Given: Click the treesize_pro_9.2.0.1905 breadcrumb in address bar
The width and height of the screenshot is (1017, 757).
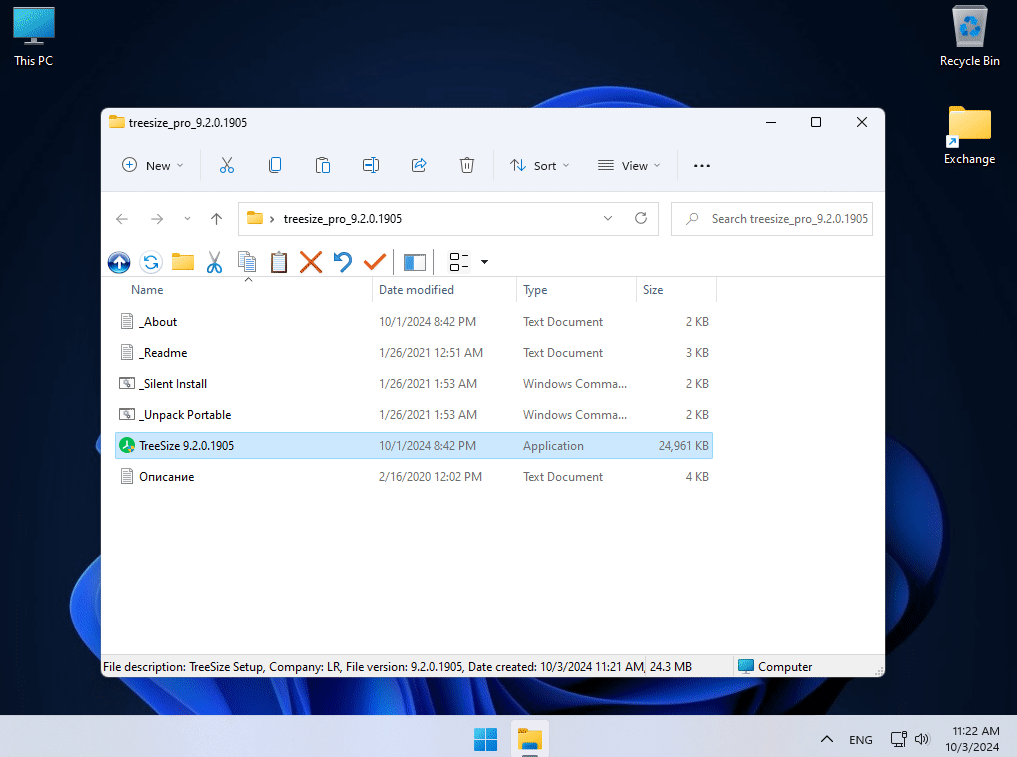Looking at the screenshot, I should click(342, 219).
